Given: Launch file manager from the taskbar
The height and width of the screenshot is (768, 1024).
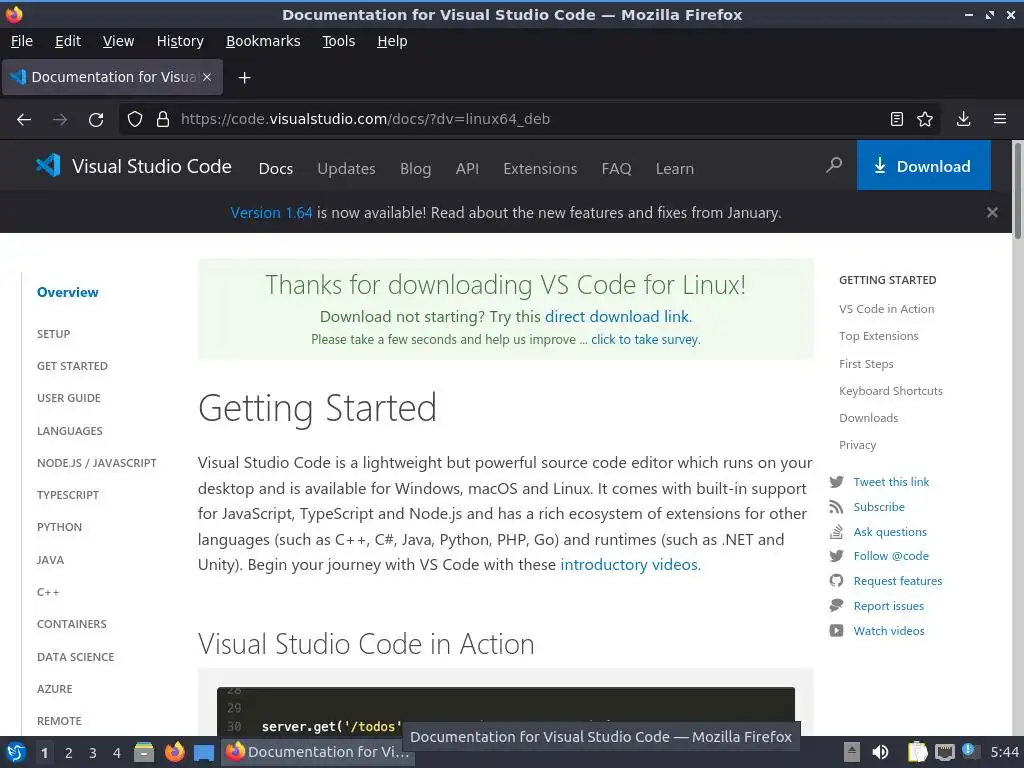Looking at the screenshot, I should (144, 752).
